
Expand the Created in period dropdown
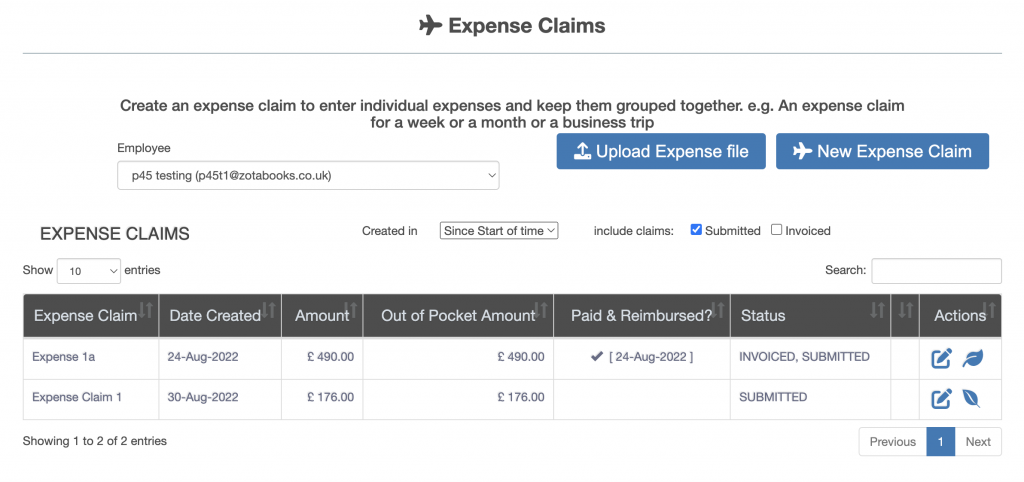point(499,231)
